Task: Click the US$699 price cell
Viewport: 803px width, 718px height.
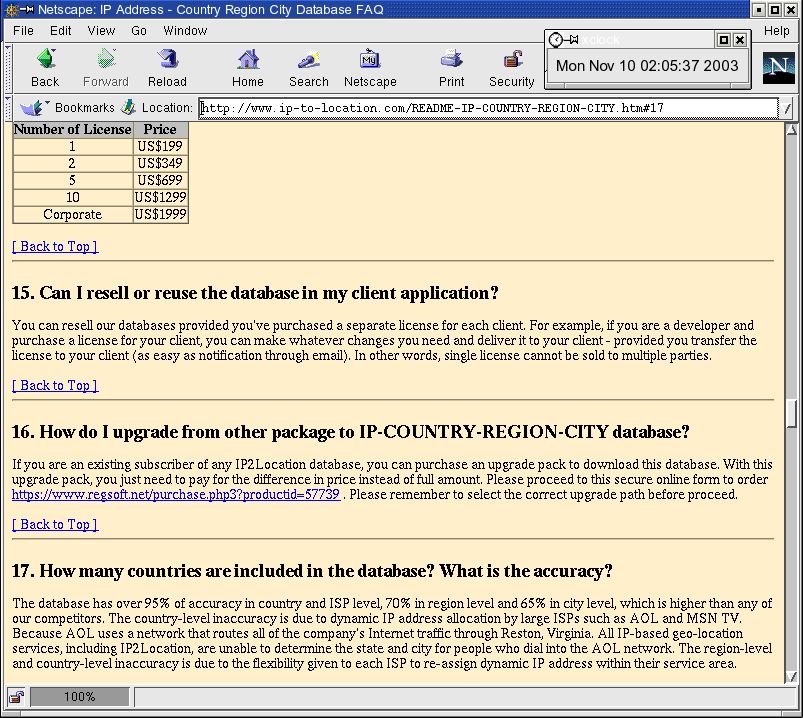Action: click(x=160, y=180)
